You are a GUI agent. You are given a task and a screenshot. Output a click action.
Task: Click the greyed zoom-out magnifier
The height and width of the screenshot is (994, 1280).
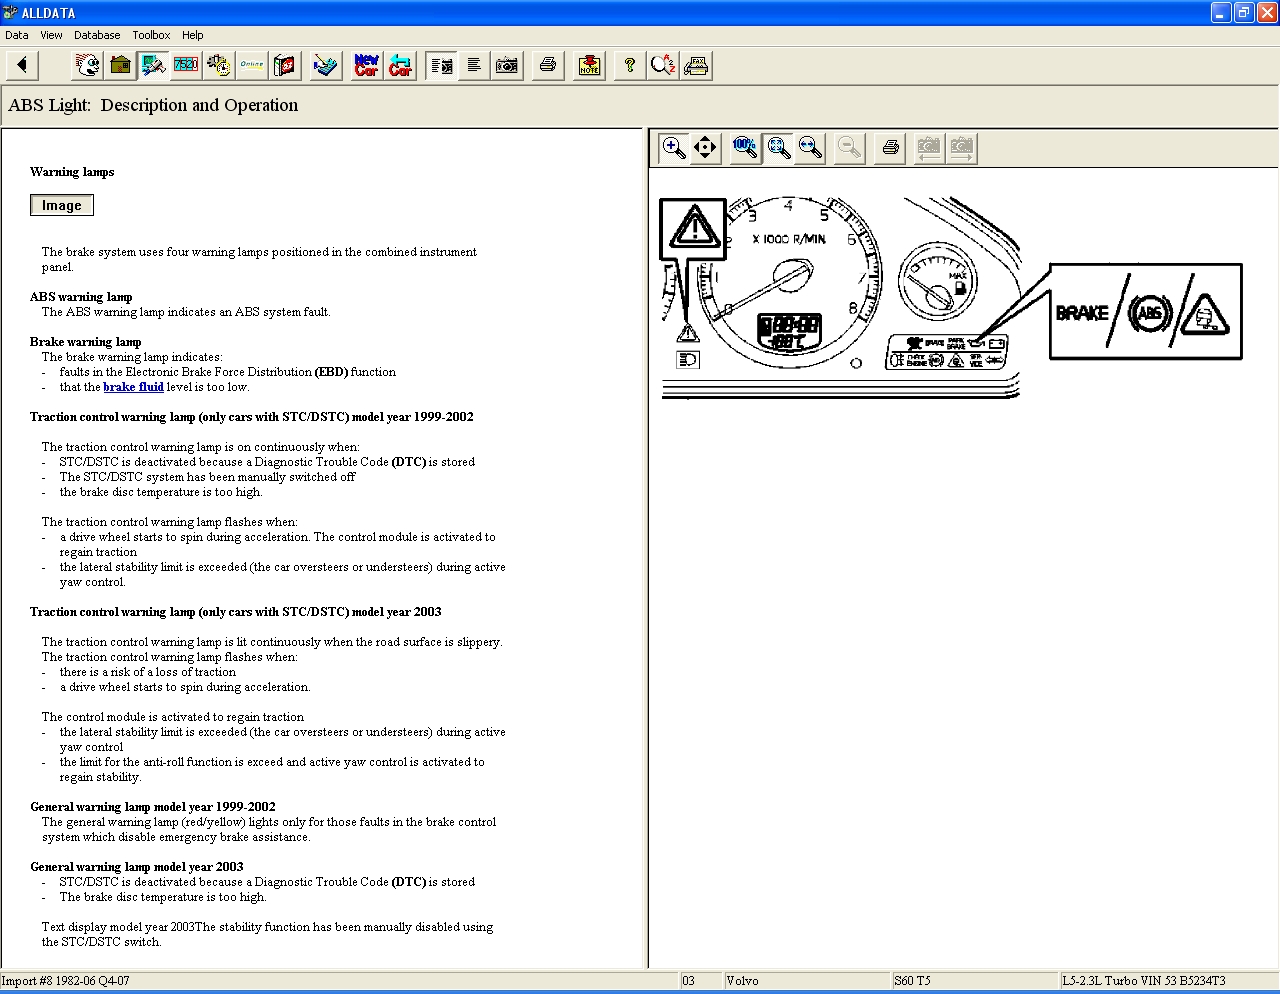850,148
